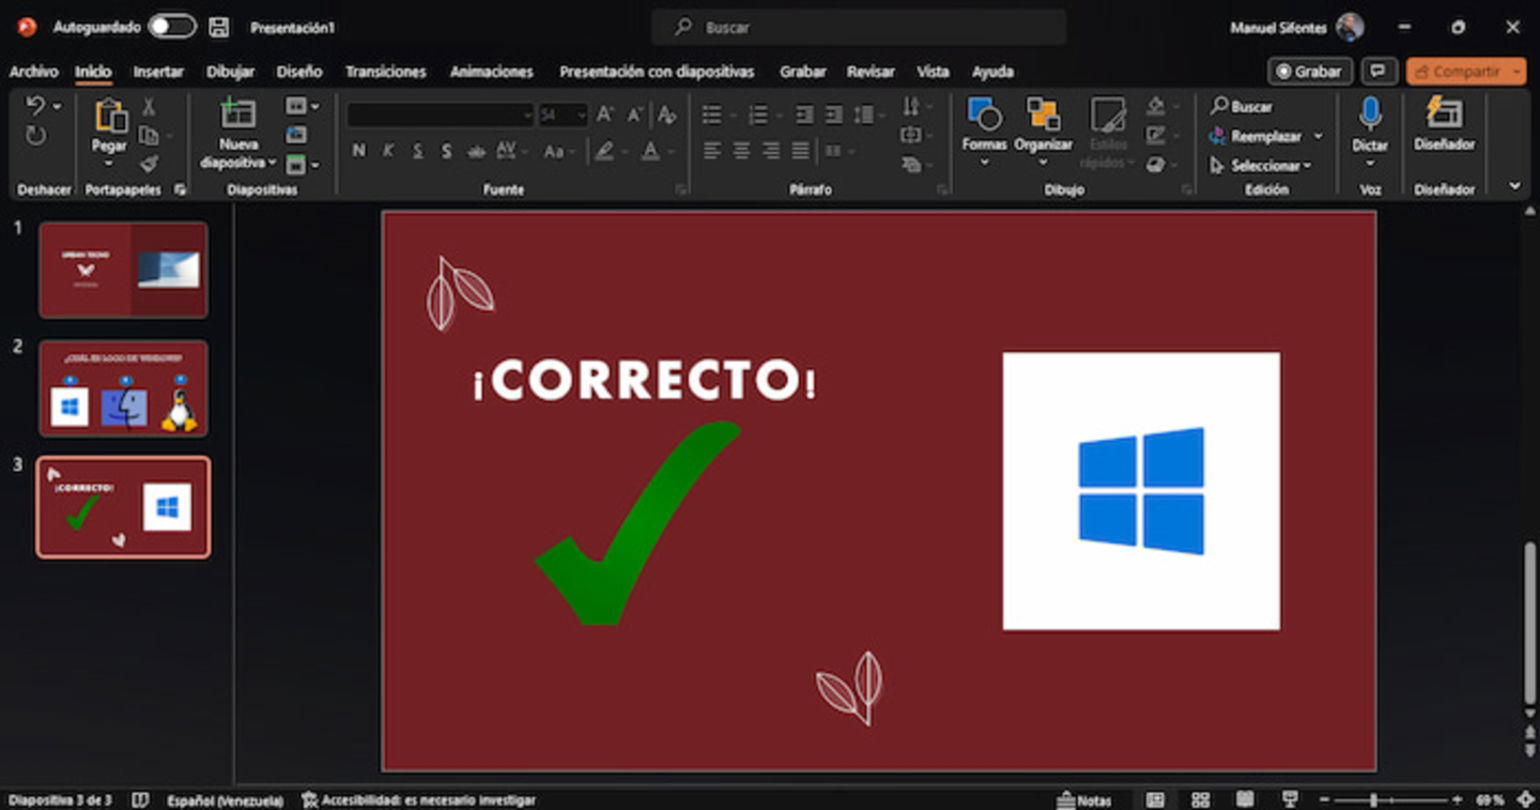Image resolution: width=1540 pixels, height=810 pixels.
Task: Open the Formas shapes gallery dropdown
Action: coord(984,161)
